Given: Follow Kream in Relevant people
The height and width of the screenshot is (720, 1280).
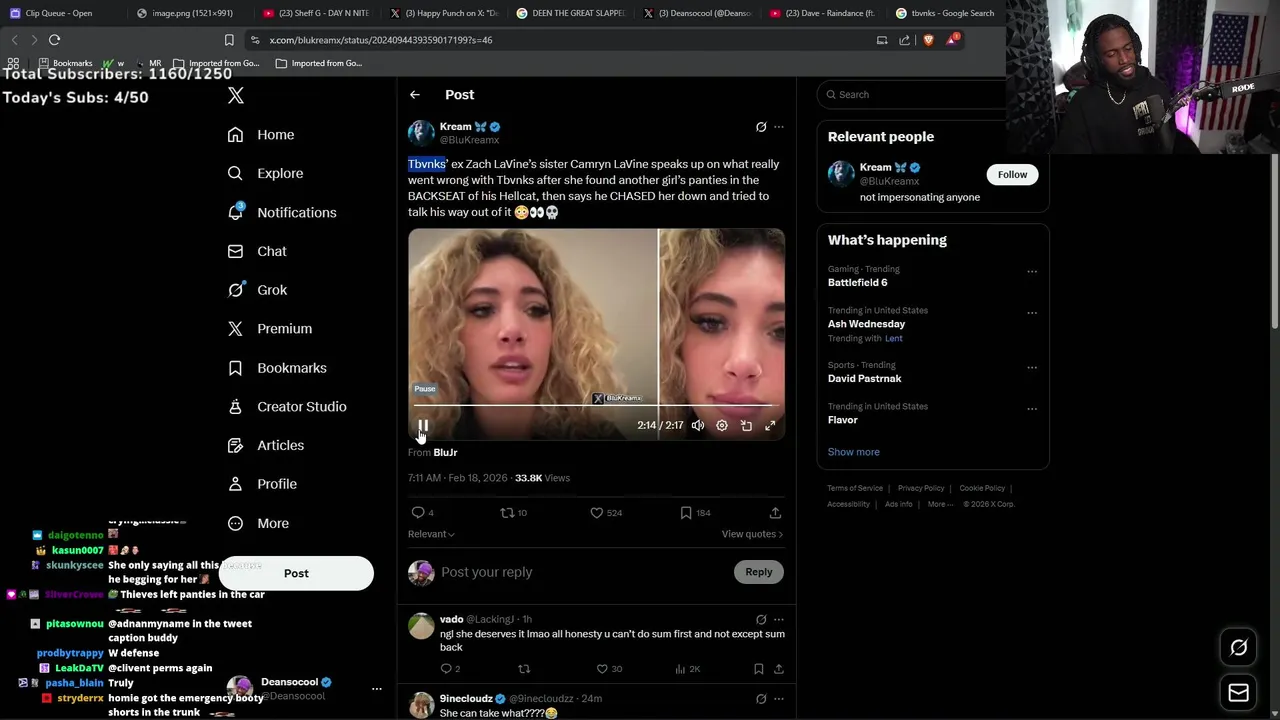Looking at the screenshot, I should pos(1012,175).
